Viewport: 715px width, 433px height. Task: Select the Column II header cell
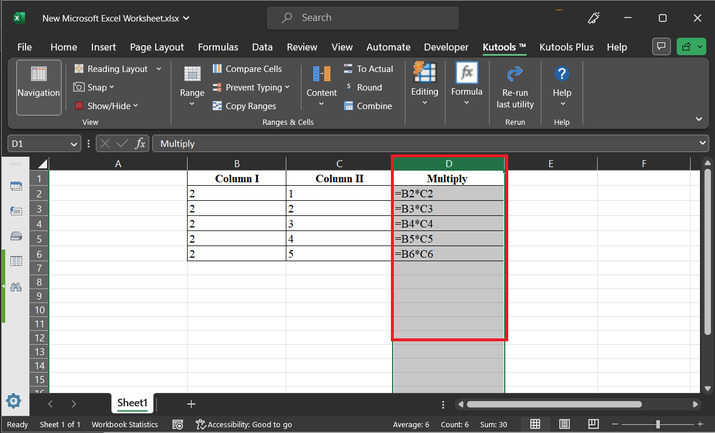(339, 178)
